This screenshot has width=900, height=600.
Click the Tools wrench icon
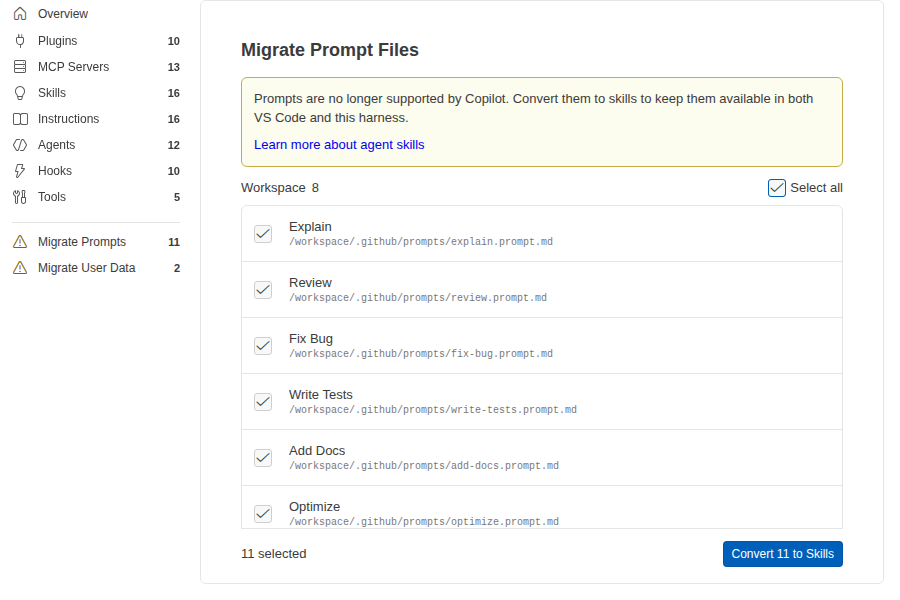20,197
